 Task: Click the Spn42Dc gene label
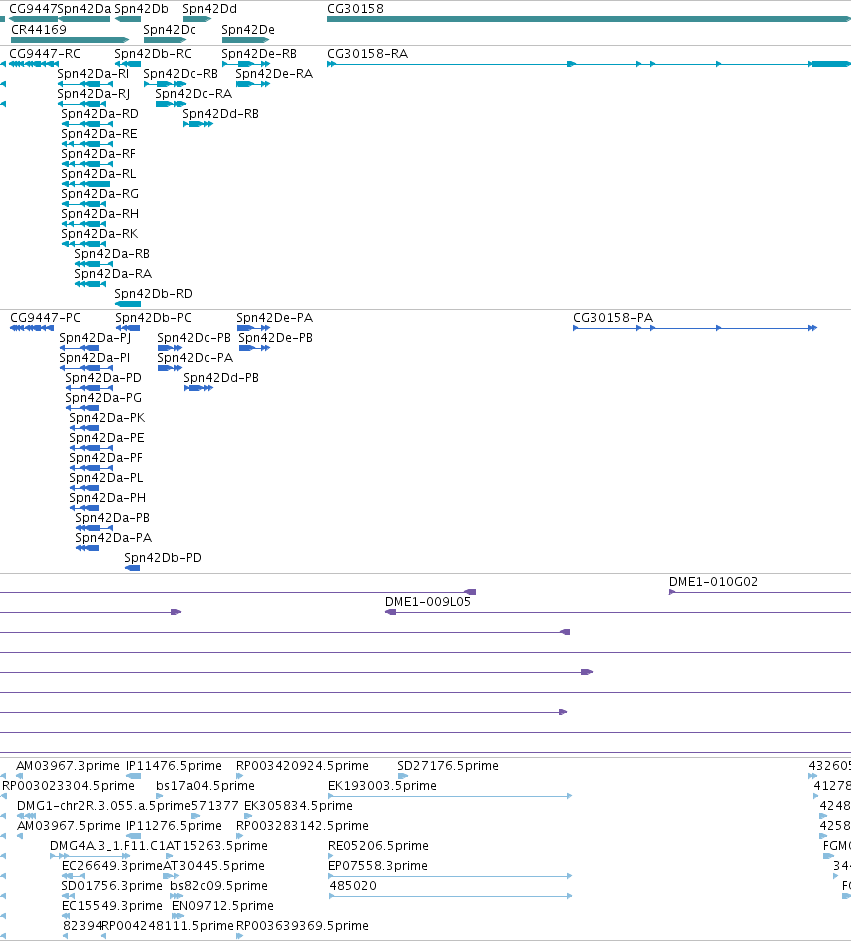click(169, 29)
